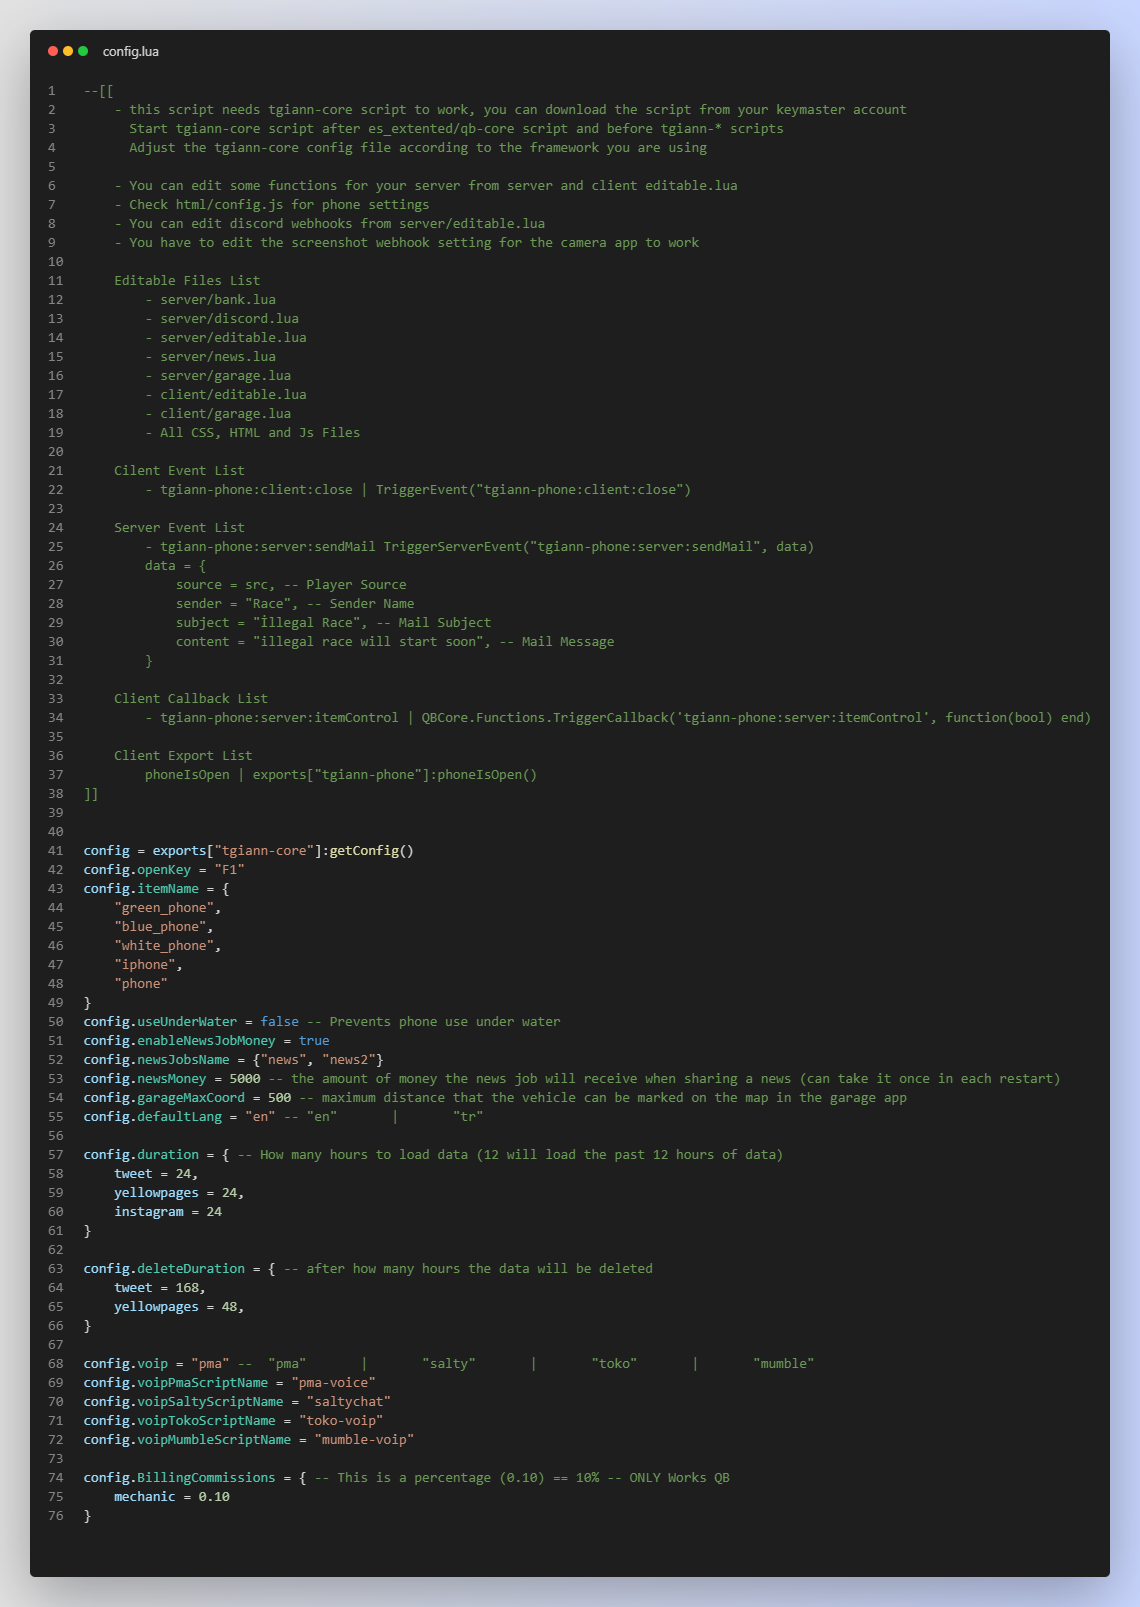
Task: Click the green maximize dot
Action: (x=83, y=51)
